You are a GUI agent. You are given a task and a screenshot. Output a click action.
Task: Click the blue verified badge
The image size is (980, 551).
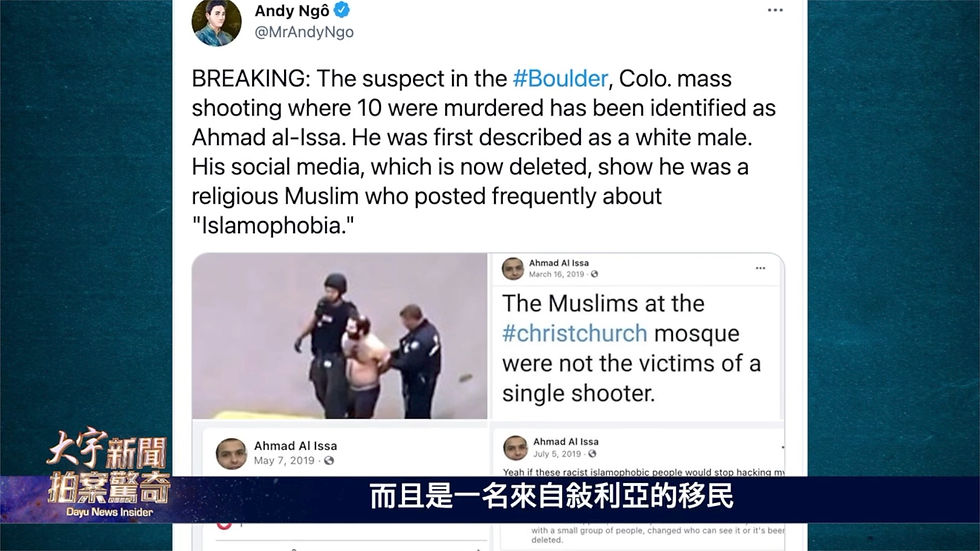point(342,10)
